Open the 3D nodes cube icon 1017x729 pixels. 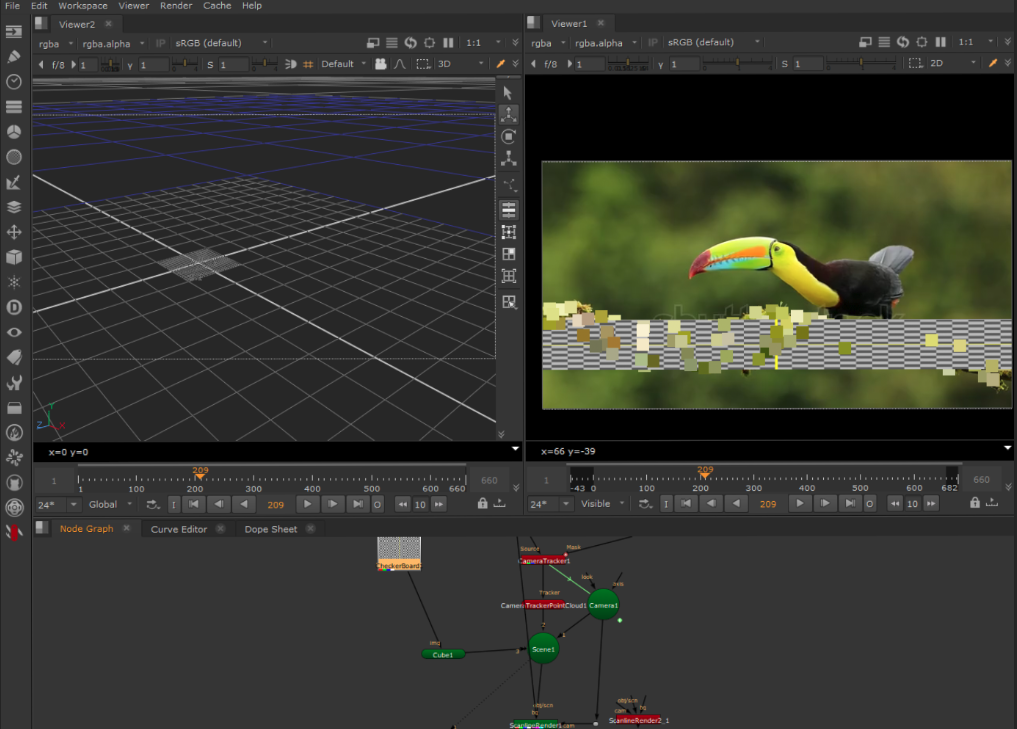14,257
